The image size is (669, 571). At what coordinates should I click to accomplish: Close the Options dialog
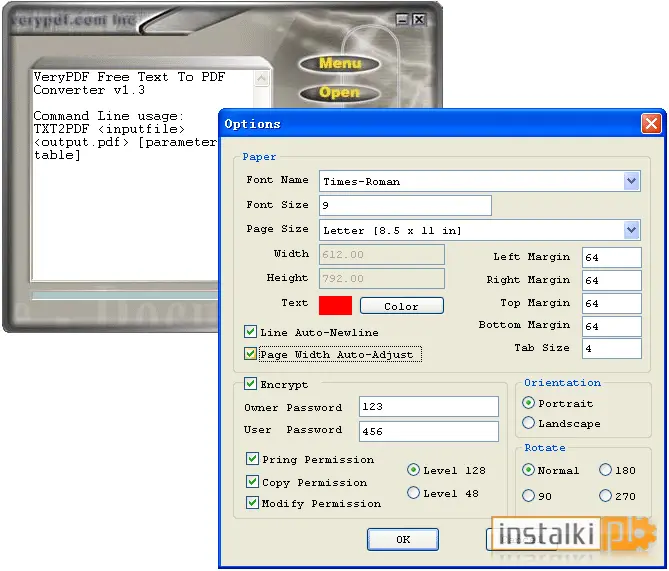[x=651, y=124]
